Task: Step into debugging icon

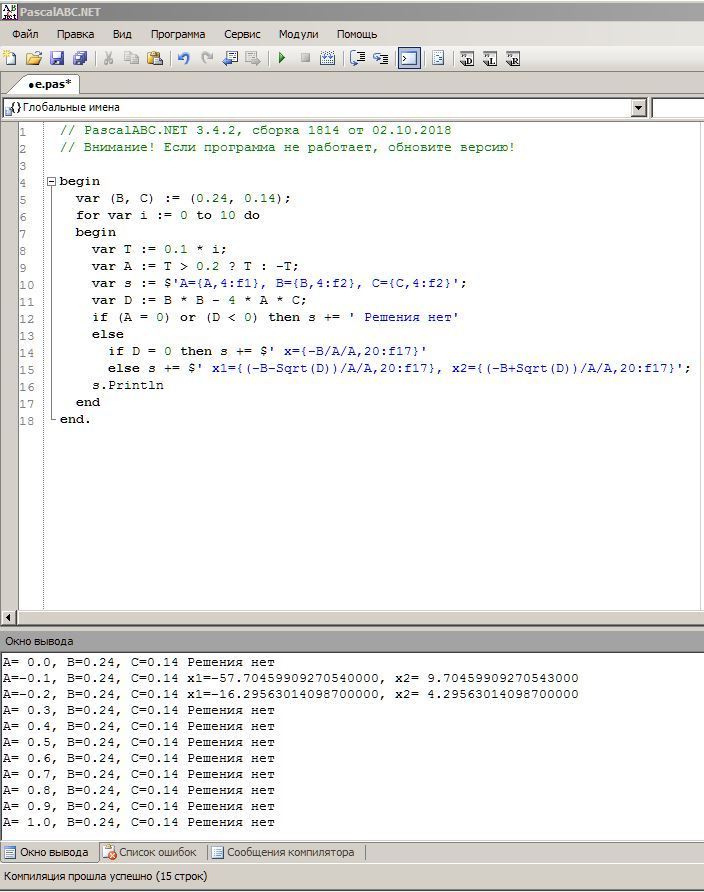Action: [x=380, y=58]
